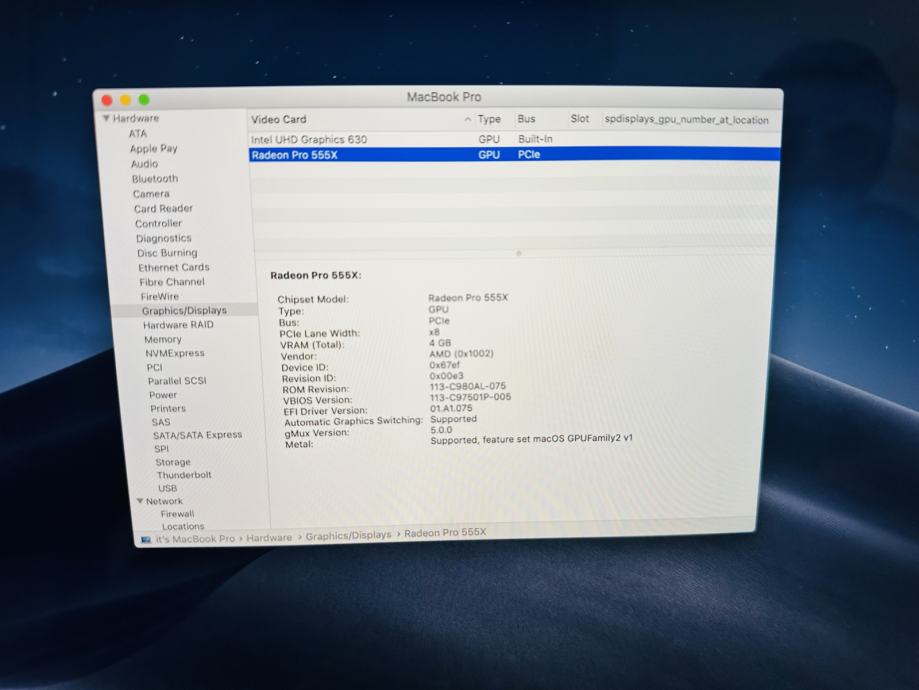Click VBIOS Version 113-C97501P-005
Image resolution: width=919 pixels, height=690 pixels.
coord(470,397)
